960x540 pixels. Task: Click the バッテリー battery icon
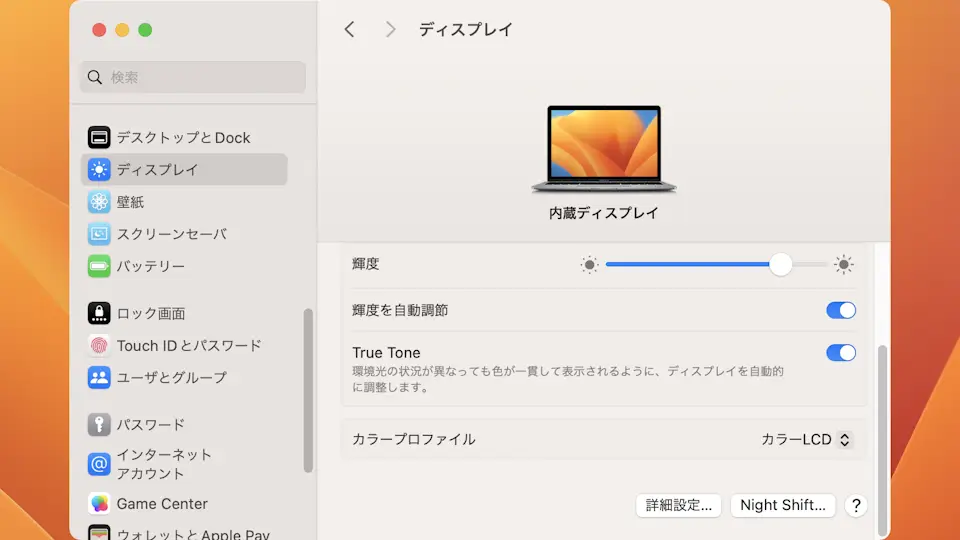tap(99, 266)
